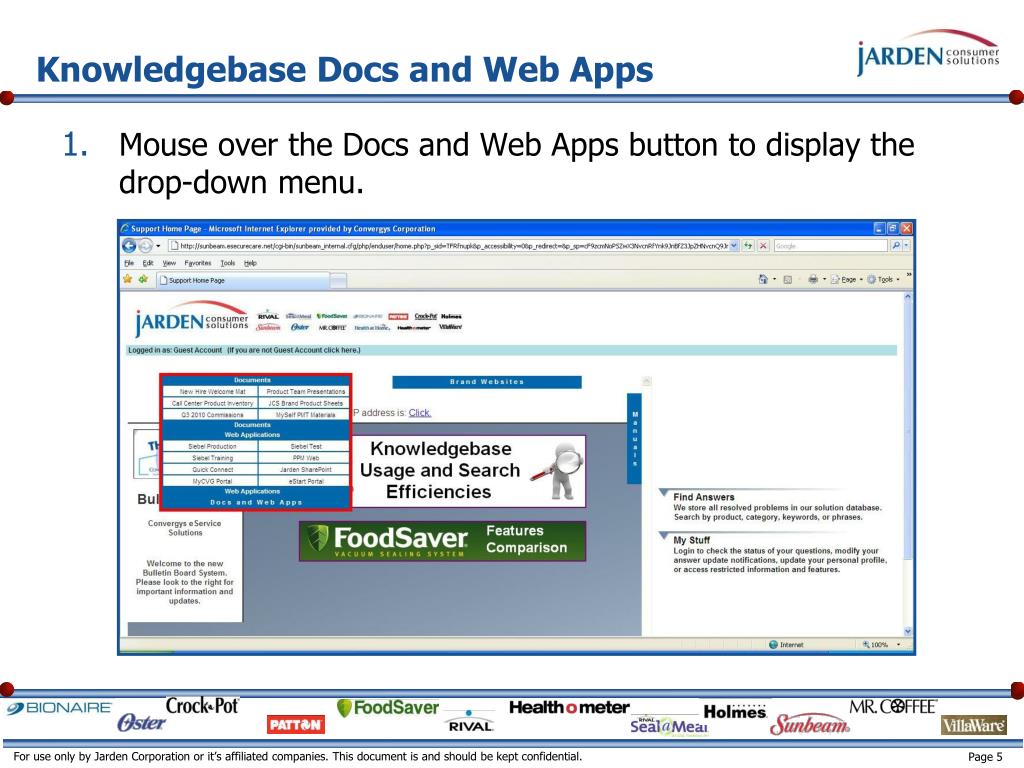This screenshot has height=768, width=1024.
Task: Click the Print icon in command bar
Action: (x=813, y=280)
